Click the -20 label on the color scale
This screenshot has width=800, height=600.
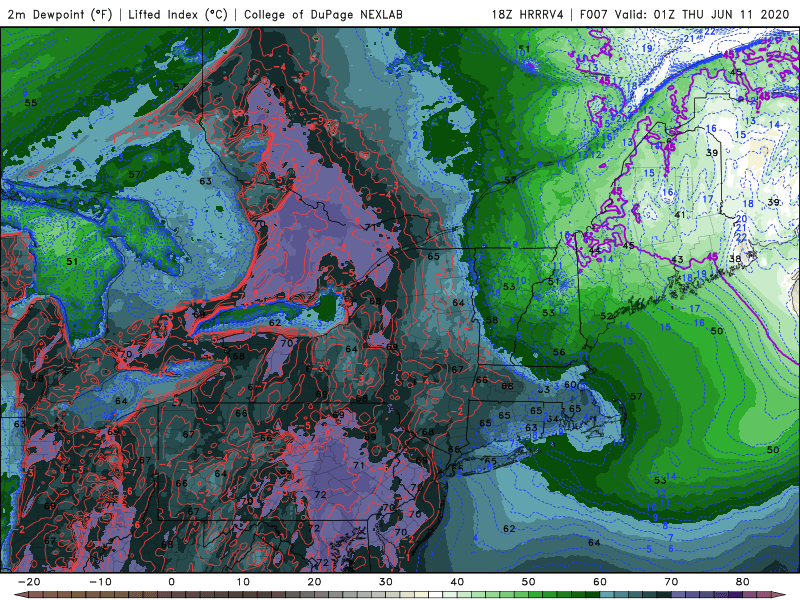click(x=29, y=582)
